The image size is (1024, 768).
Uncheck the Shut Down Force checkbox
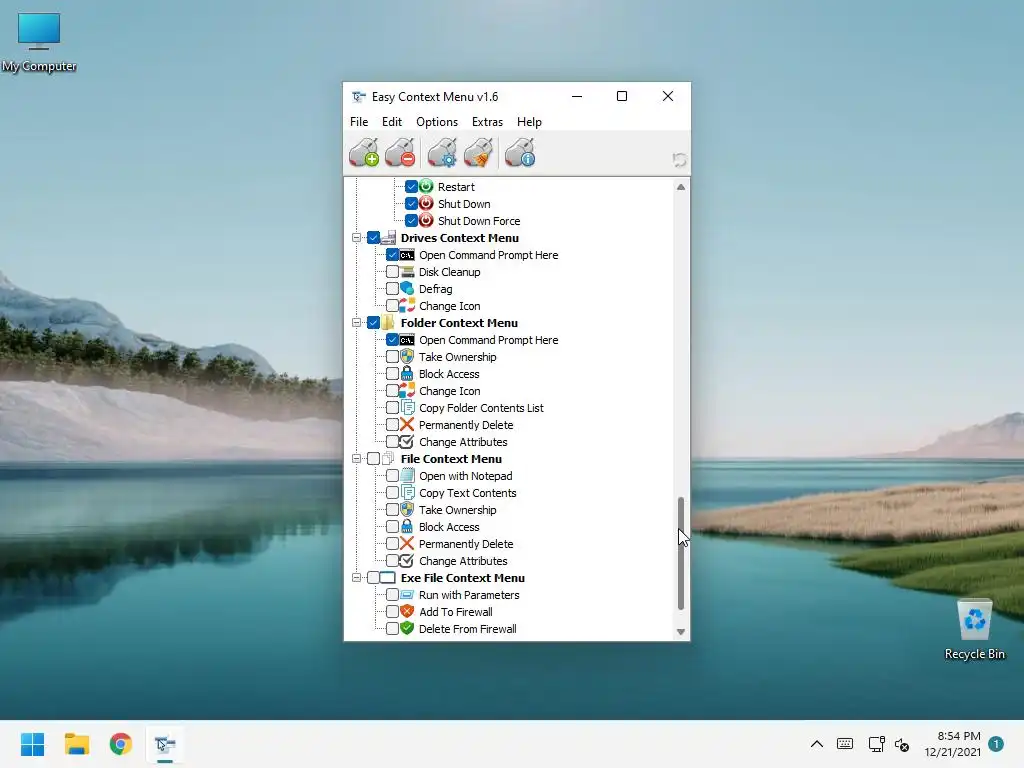[x=411, y=220]
